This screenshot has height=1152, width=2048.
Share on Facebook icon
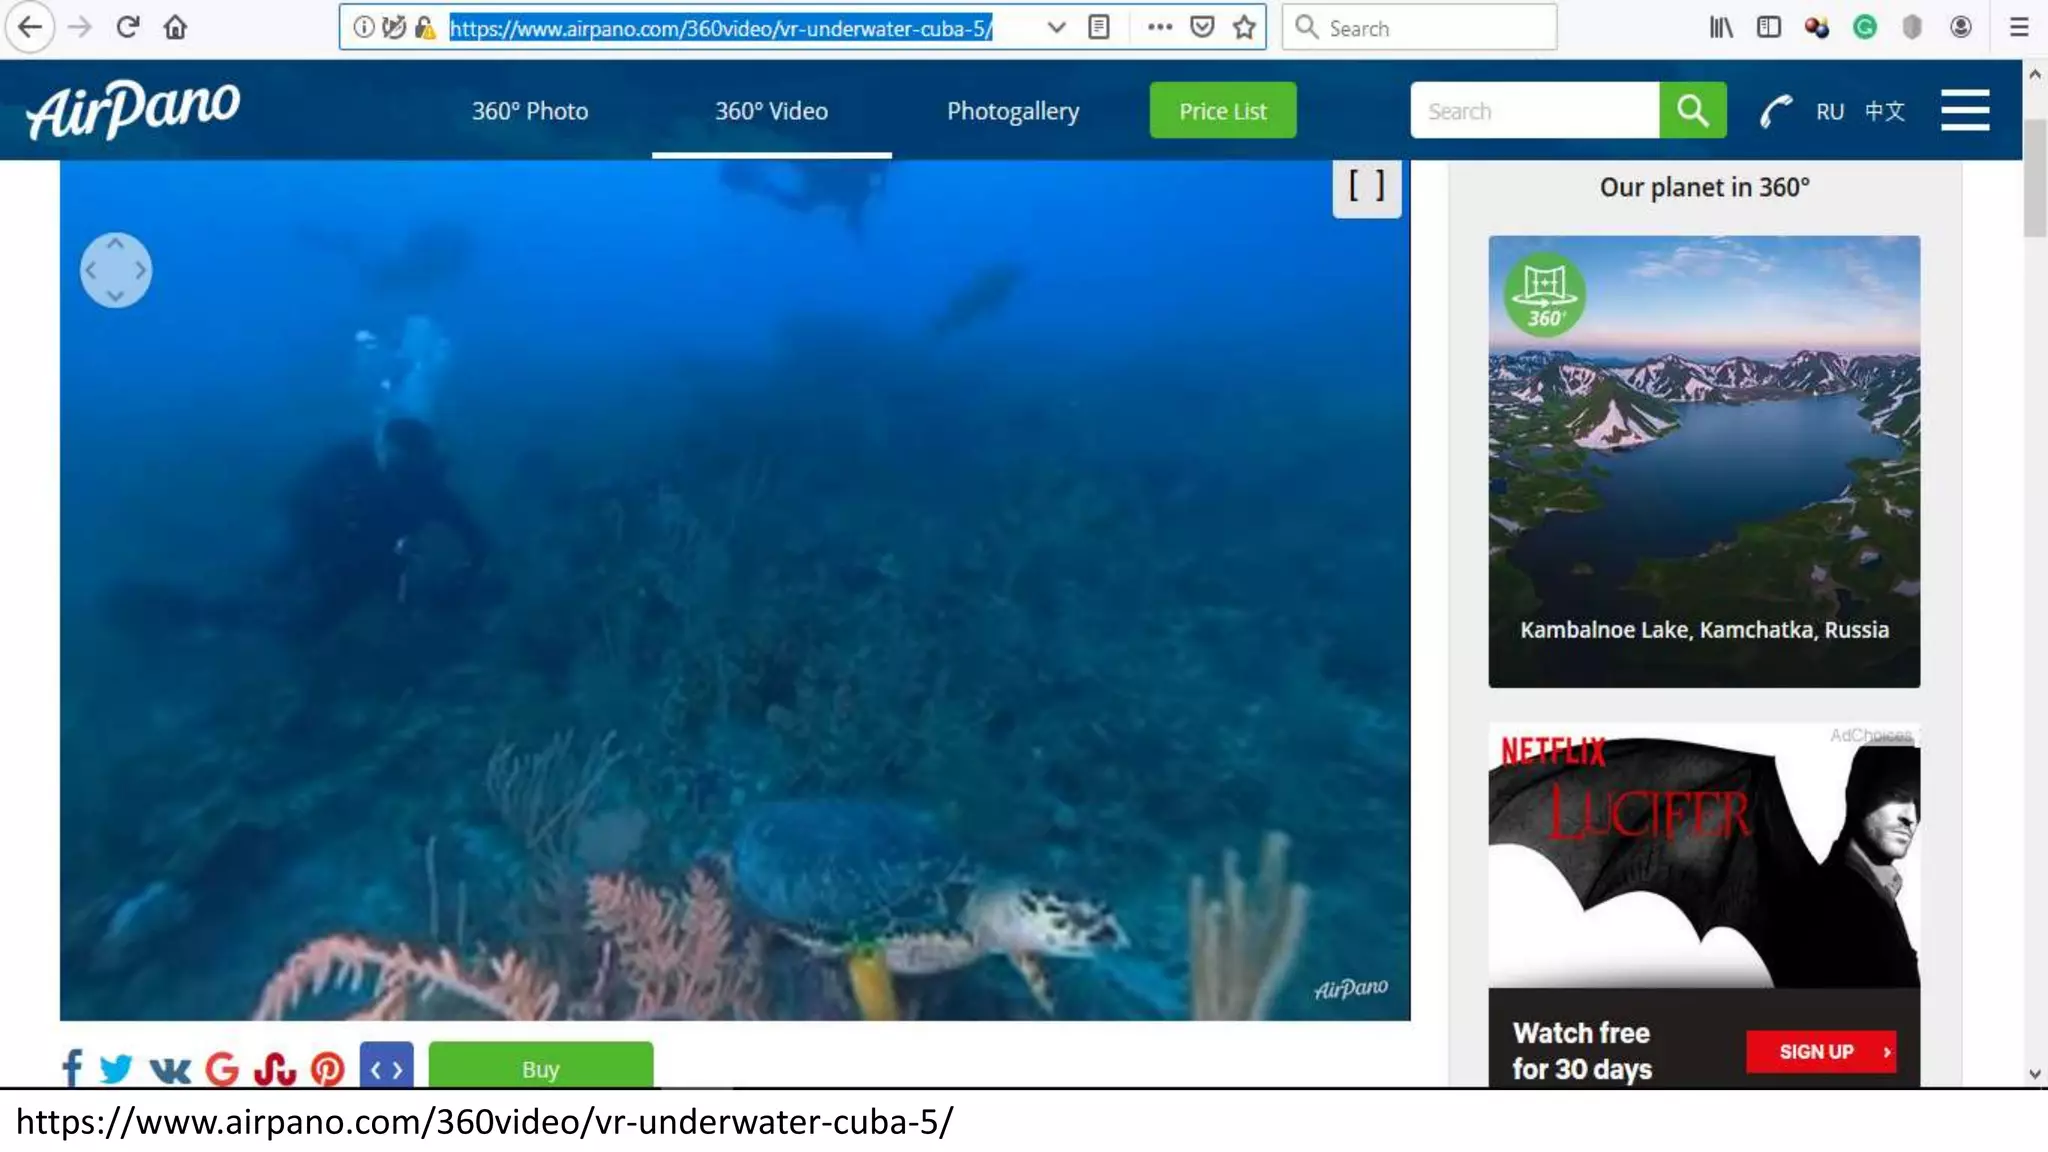(72, 1068)
